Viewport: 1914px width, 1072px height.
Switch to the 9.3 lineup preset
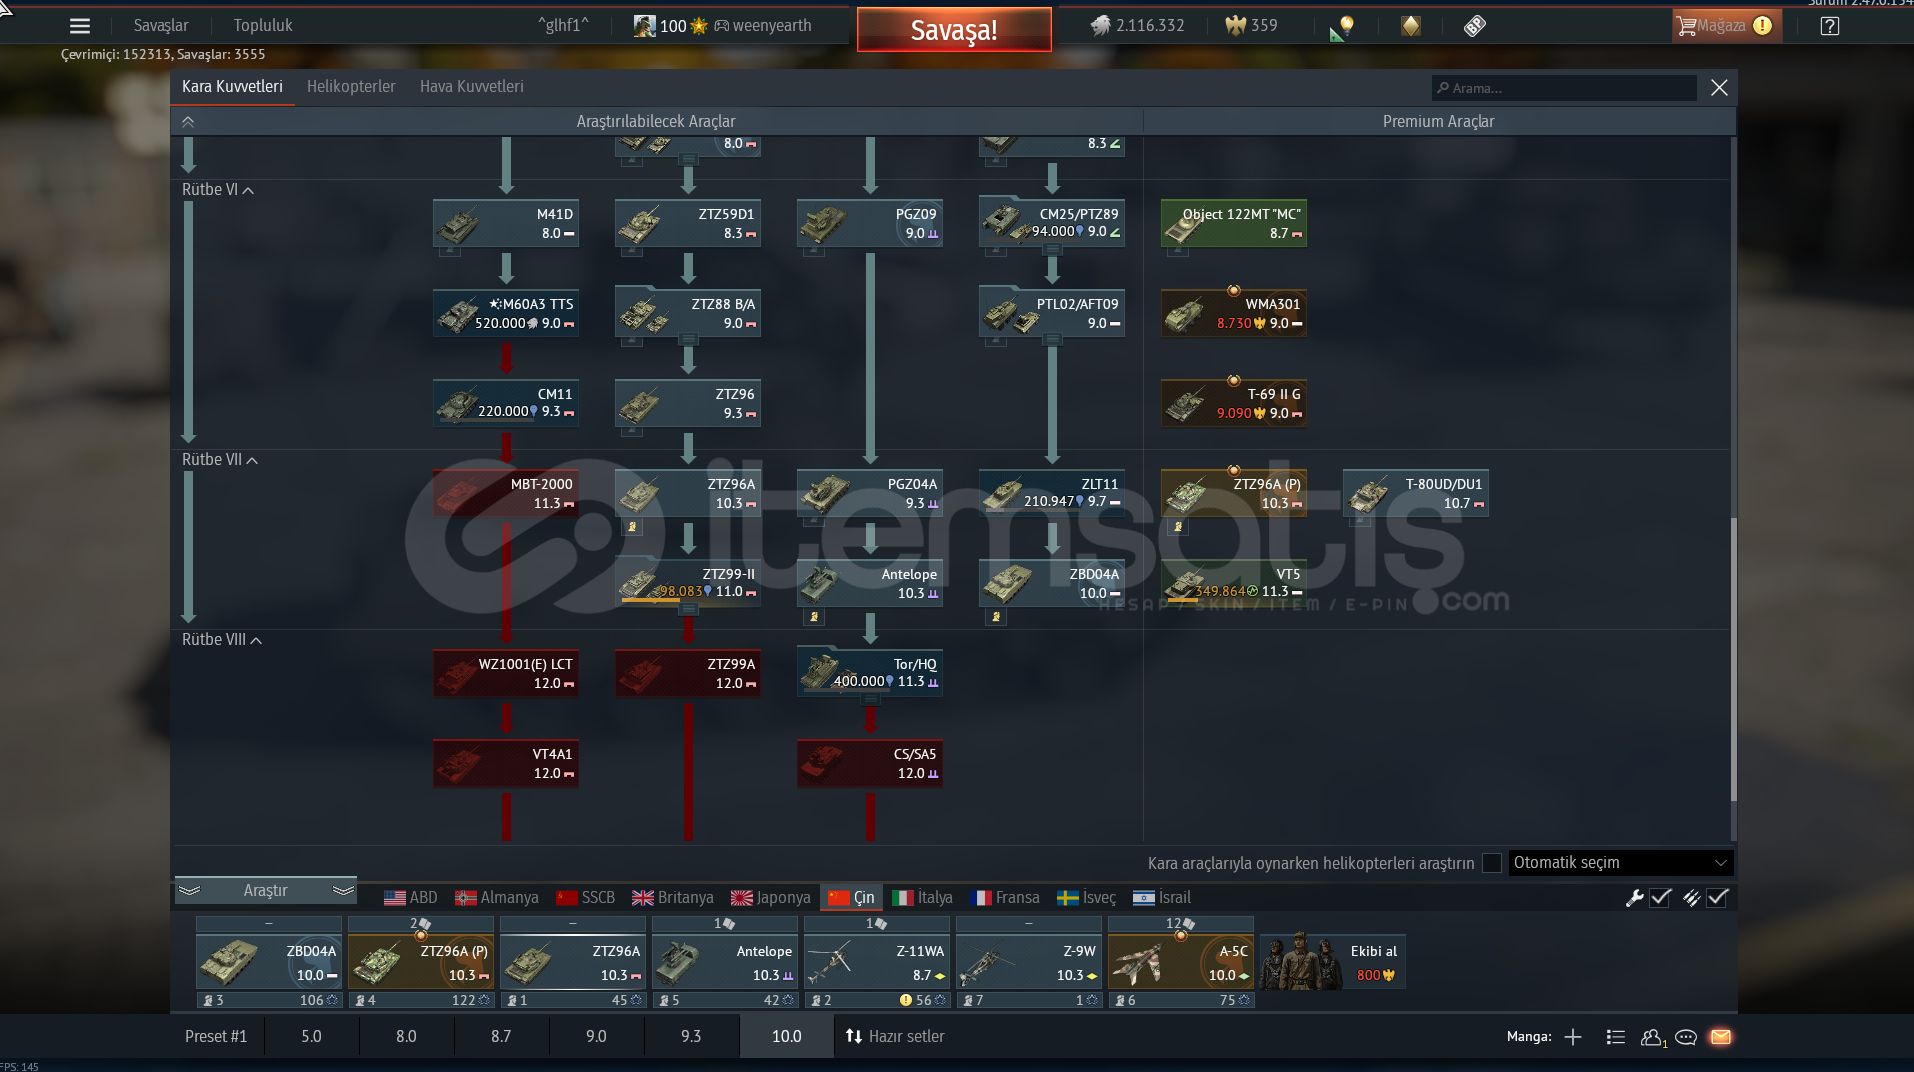691,1036
